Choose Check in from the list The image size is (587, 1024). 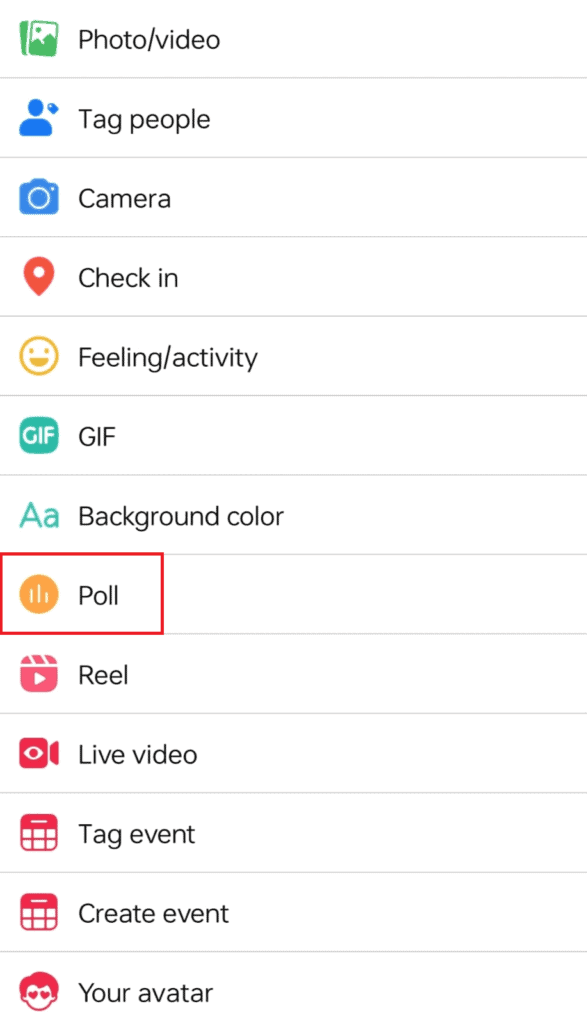click(x=128, y=277)
